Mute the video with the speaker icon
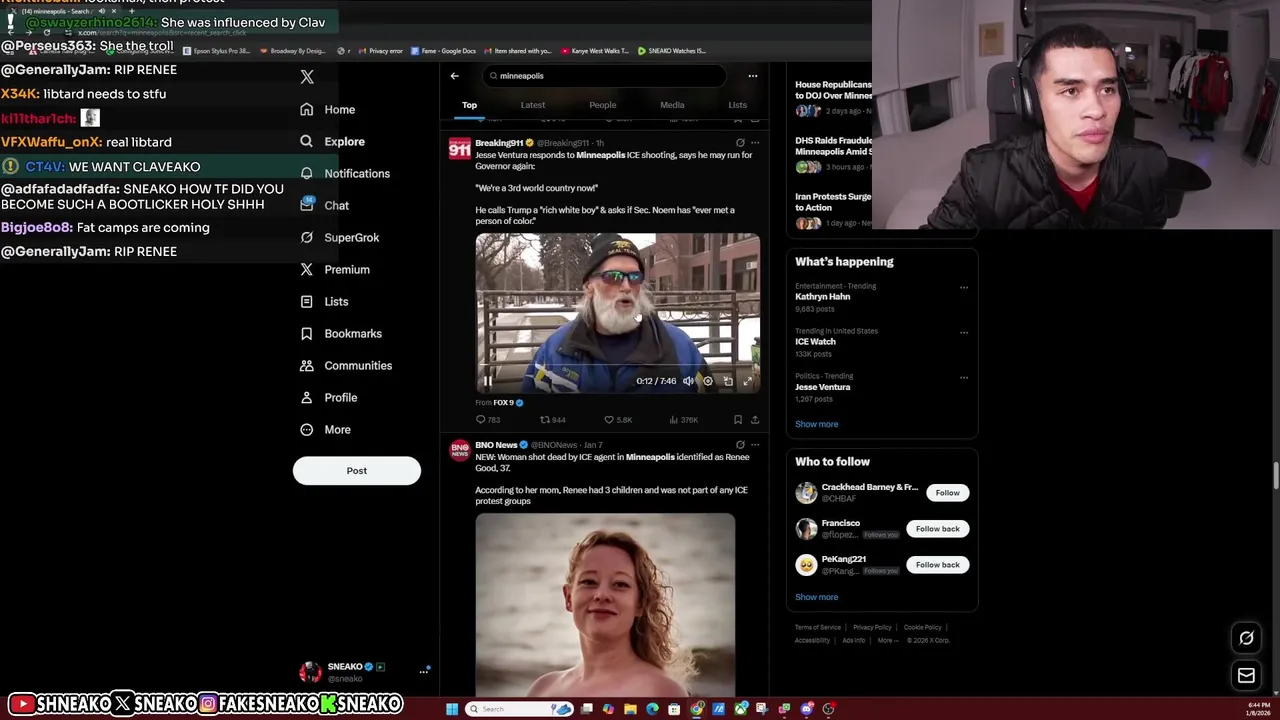This screenshot has width=1280, height=720. [x=688, y=381]
